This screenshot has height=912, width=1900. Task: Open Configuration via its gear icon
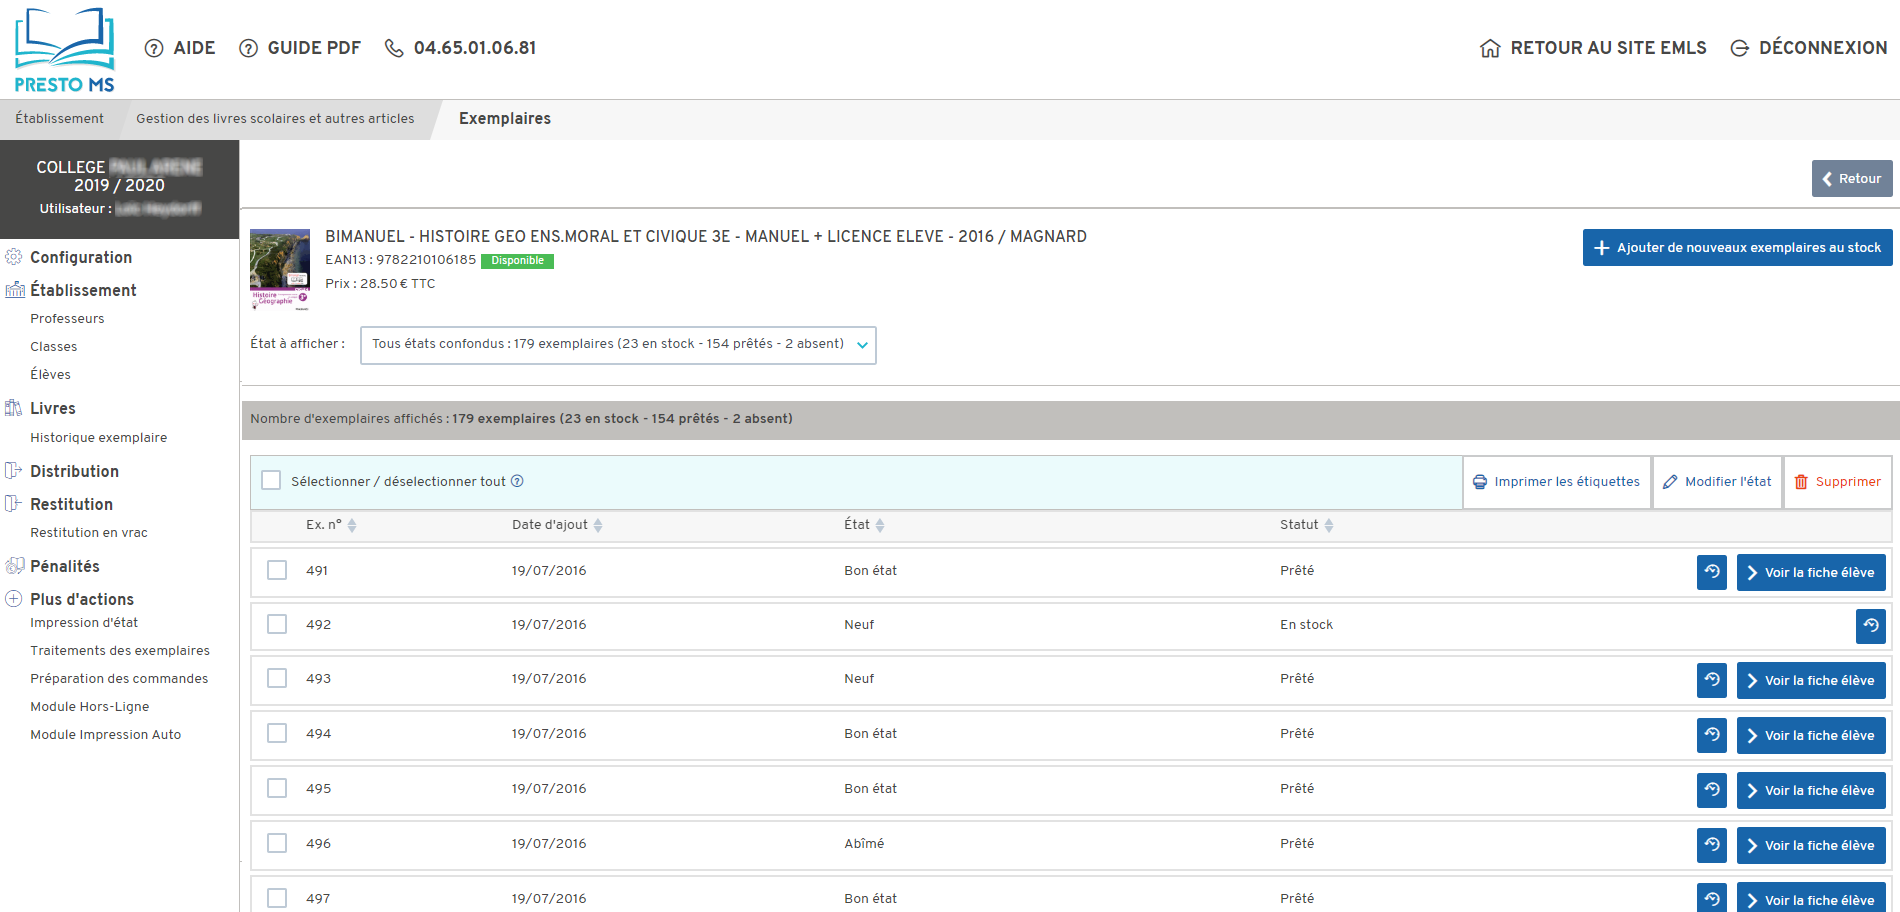(14, 257)
